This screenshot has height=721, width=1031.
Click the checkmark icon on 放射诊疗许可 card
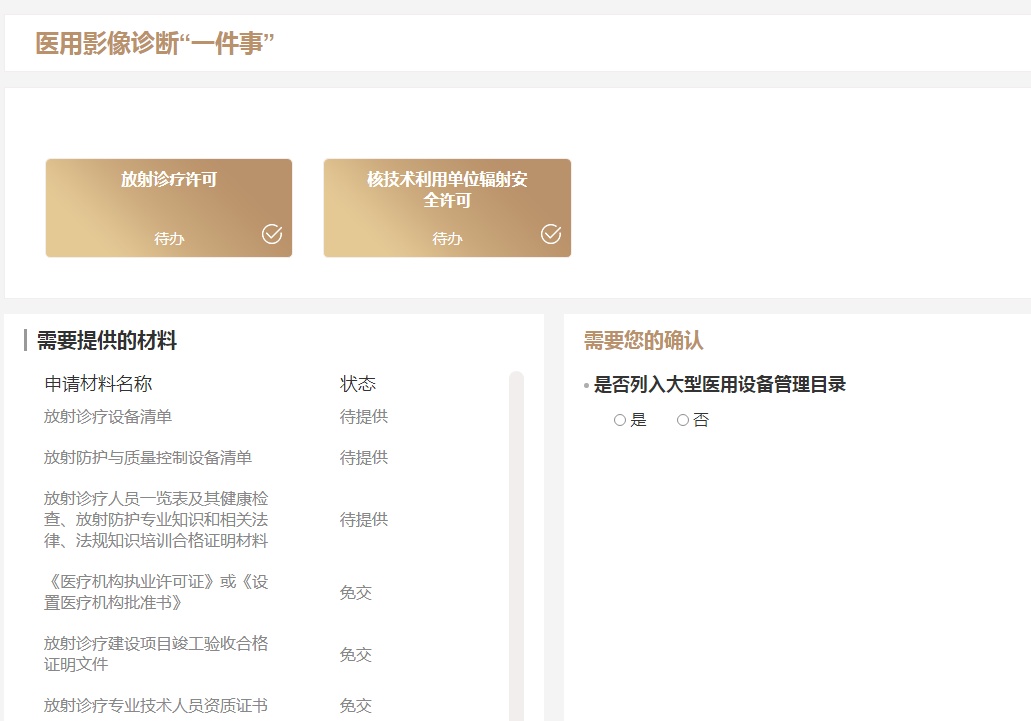coord(272,234)
